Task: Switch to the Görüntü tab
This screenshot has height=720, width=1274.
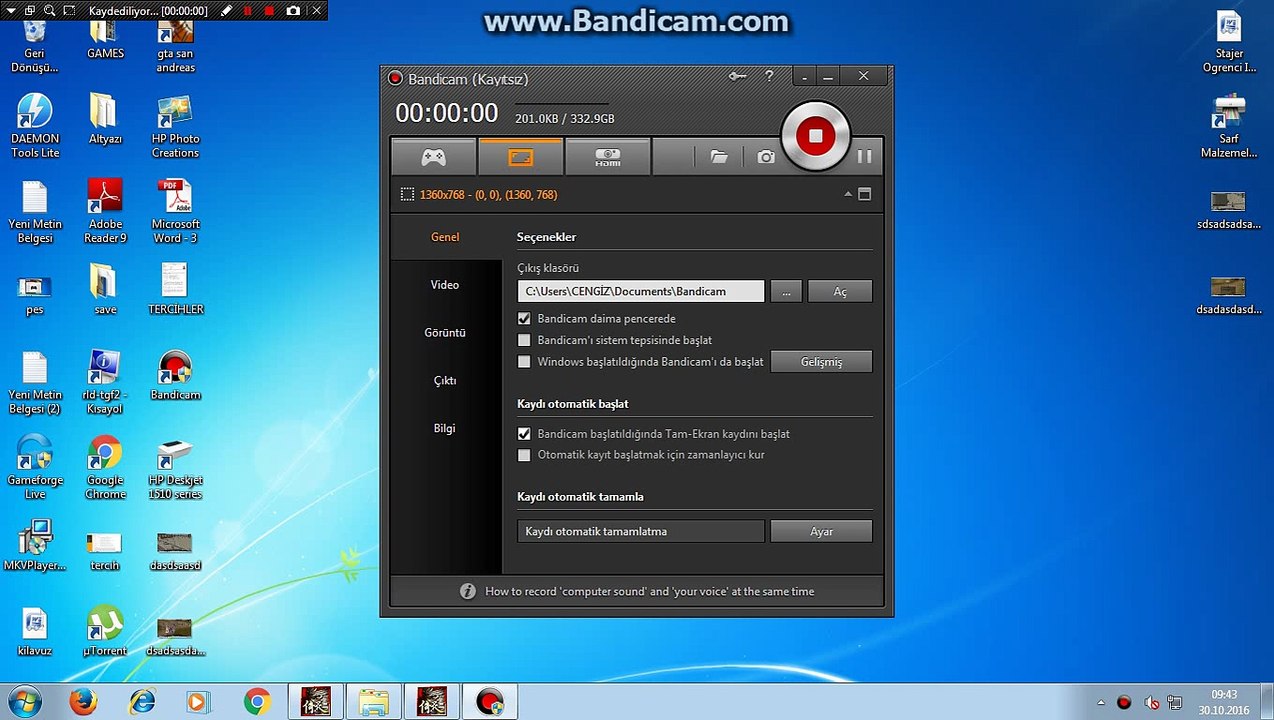Action: [x=445, y=333]
